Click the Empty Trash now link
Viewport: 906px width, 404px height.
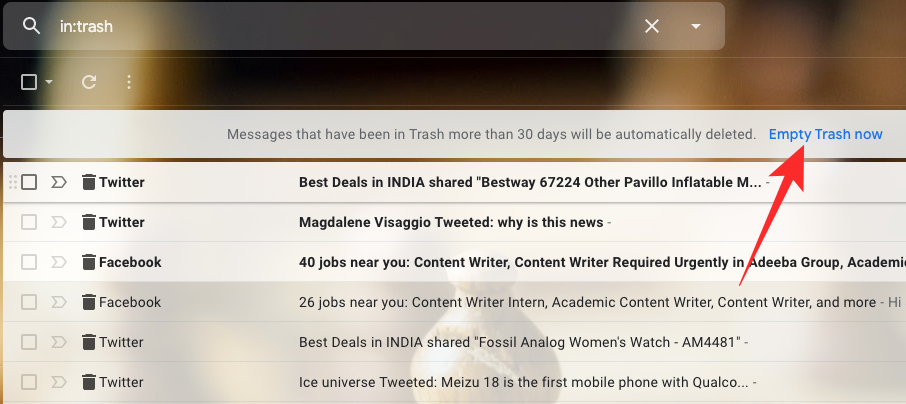point(825,134)
